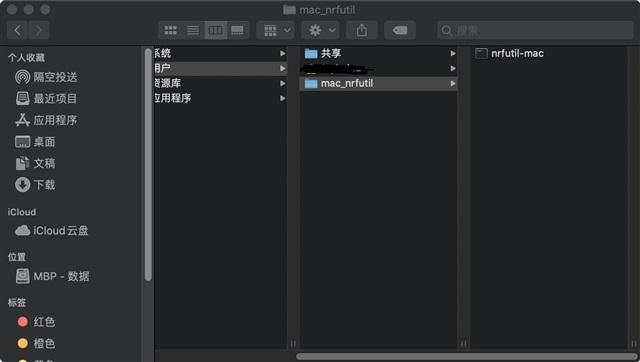Click first column resize handle
640x362 pixels.
[x=293, y=344]
